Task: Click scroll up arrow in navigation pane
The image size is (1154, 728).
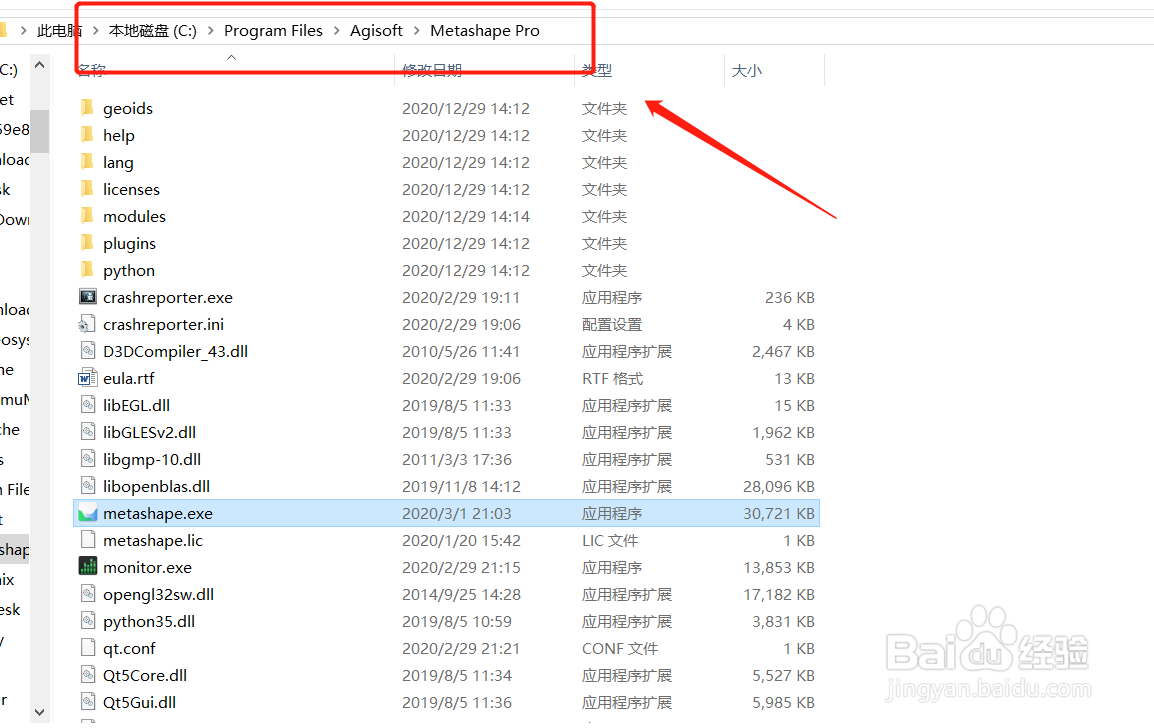Action: 40,65
